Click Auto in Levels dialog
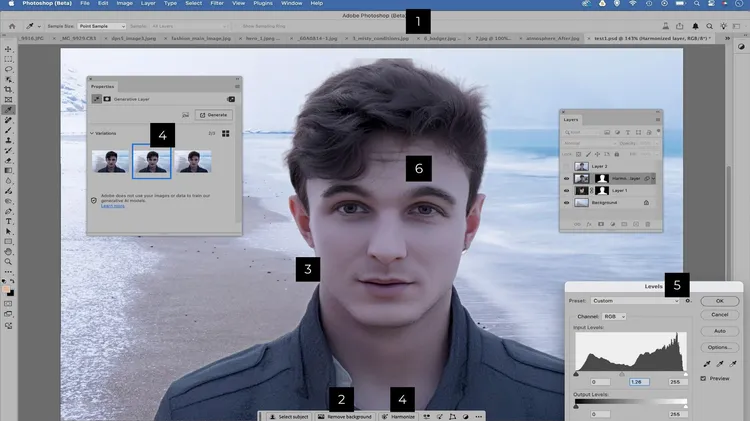The height and width of the screenshot is (421, 750). (x=719, y=331)
